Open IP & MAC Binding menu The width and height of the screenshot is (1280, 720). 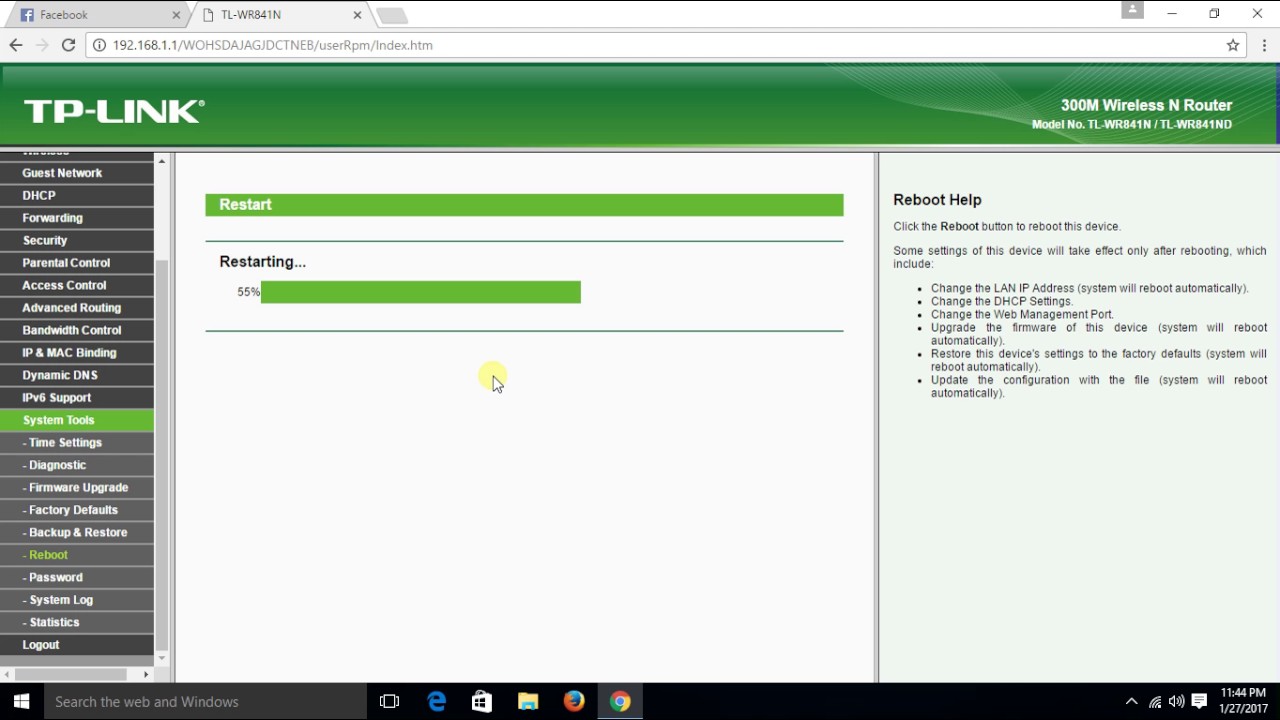point(77,353)
